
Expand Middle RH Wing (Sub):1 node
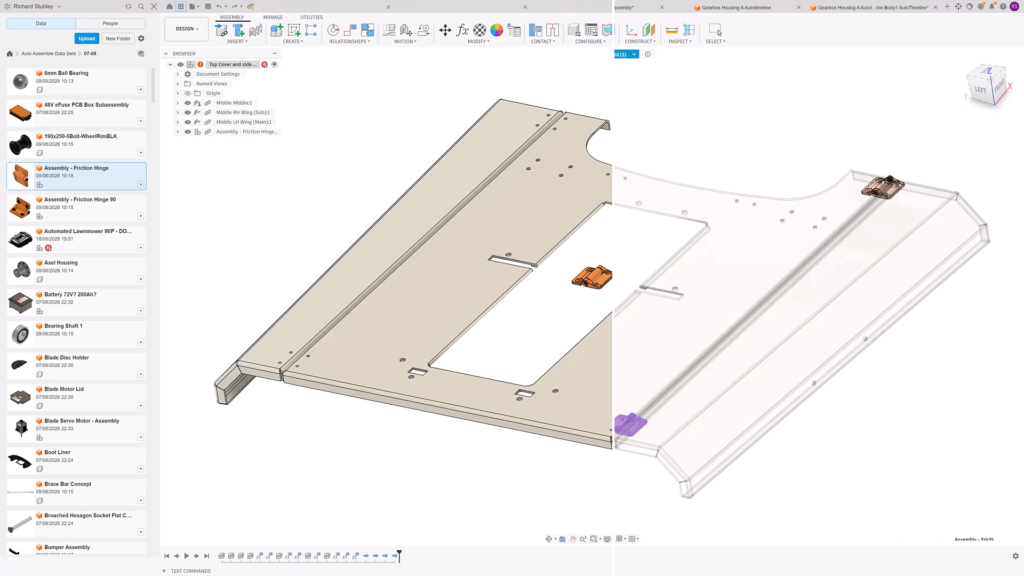point(178,112)
